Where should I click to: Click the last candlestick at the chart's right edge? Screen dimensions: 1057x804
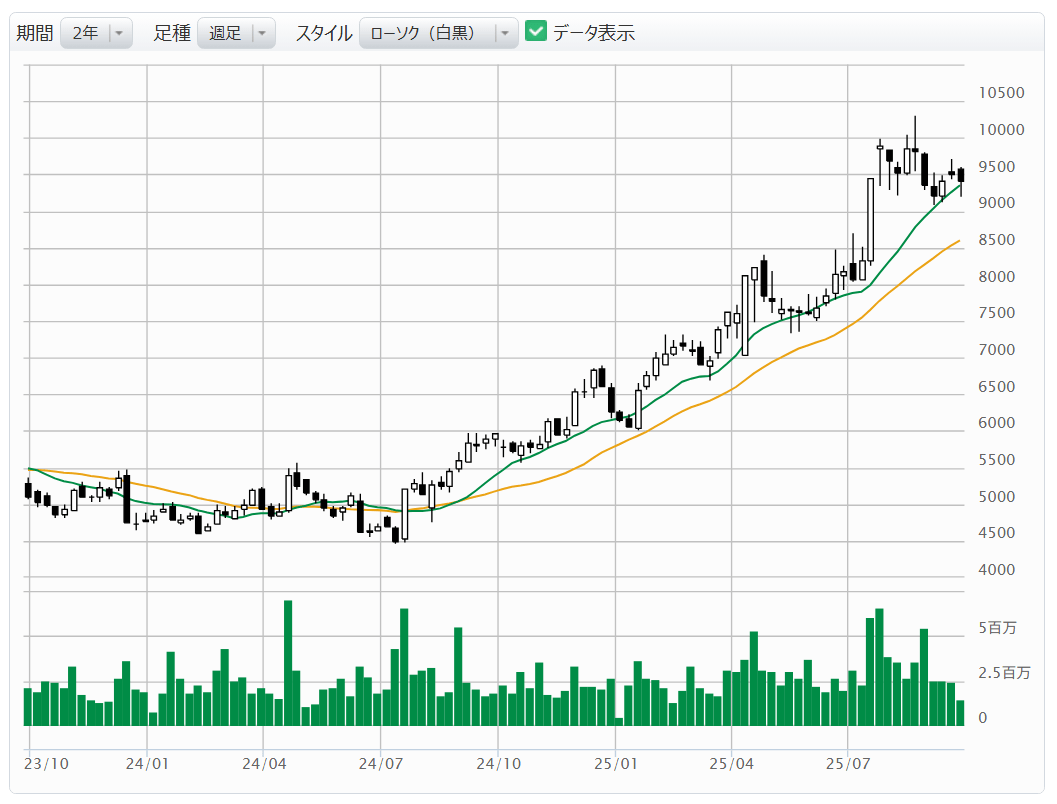tap(961, 175)
